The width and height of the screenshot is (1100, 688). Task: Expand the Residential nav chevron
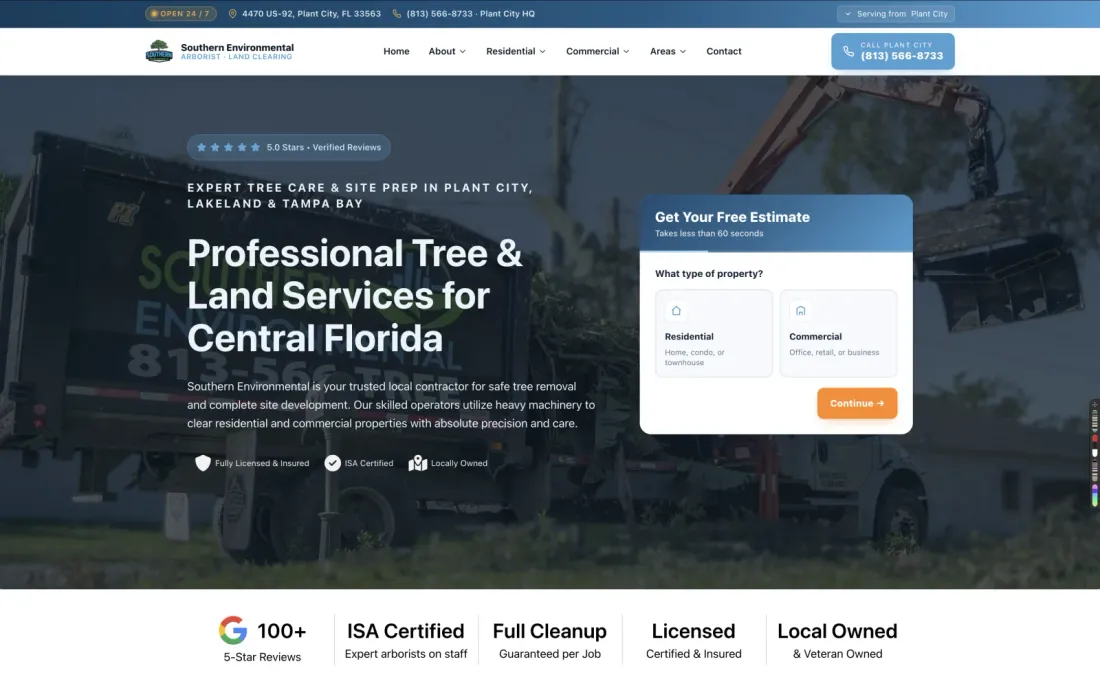(542, 51)
